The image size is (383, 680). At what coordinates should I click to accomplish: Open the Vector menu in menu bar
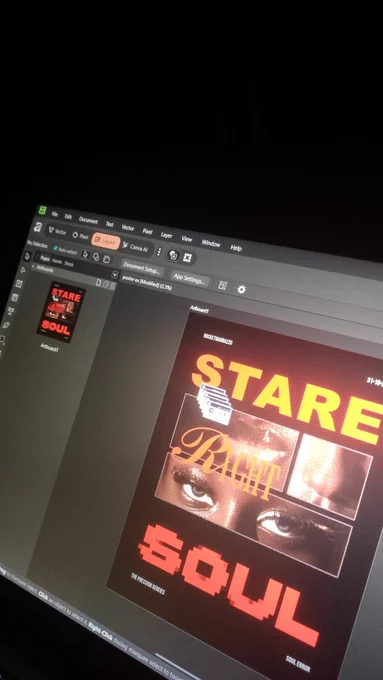click(128, 227)
